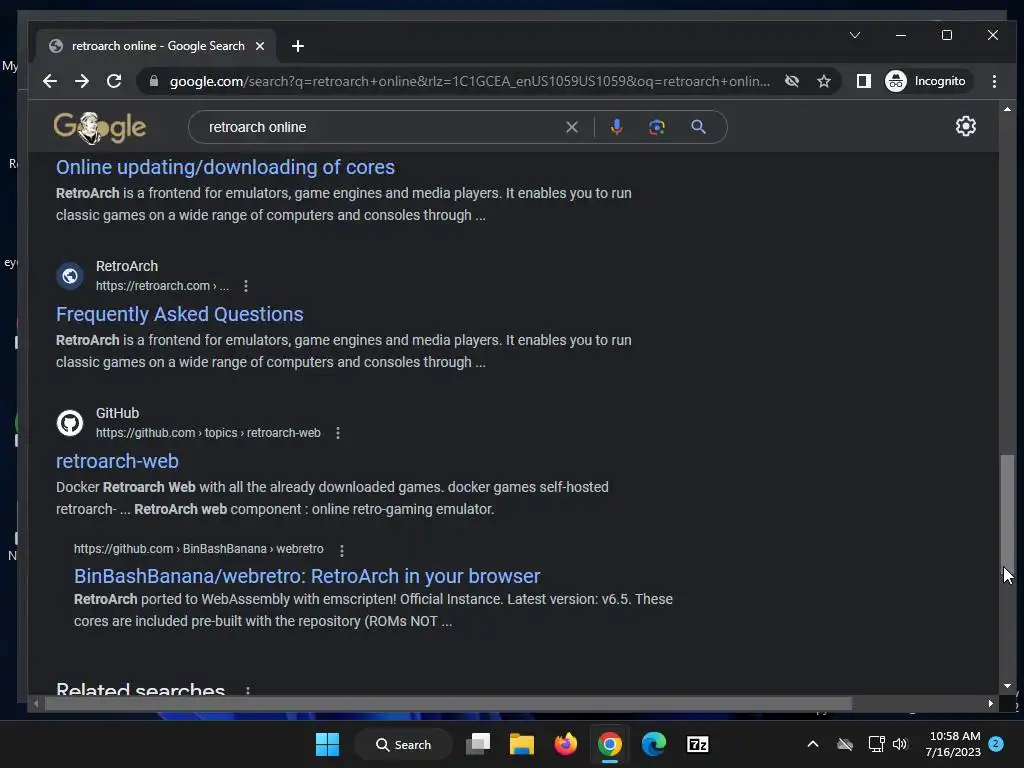Screen dimensions: 1024x768
Task: Click github.com topics retroarch-web URL
Action: point(208,433)
